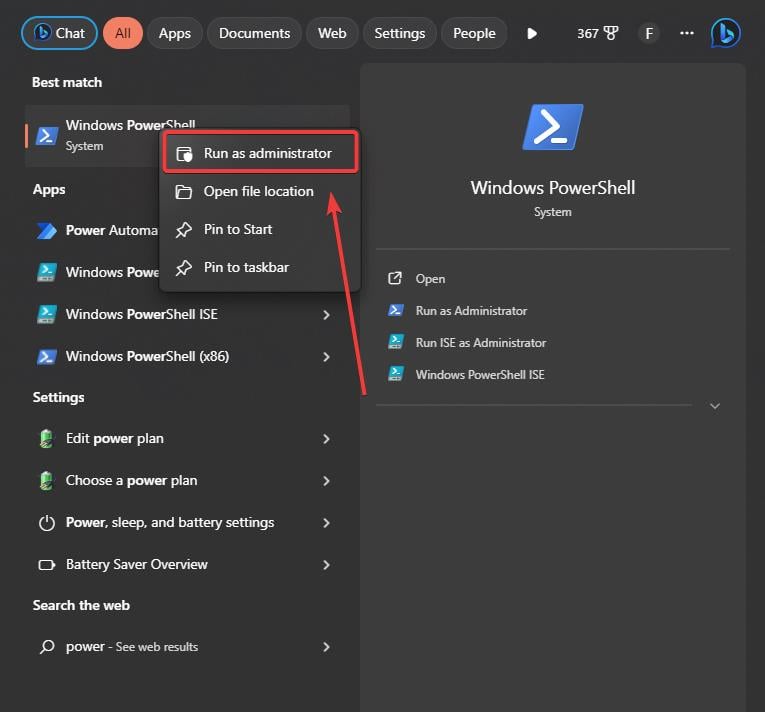
Task: Open the Bing logo in top-right corner
Action: (725, 33)
